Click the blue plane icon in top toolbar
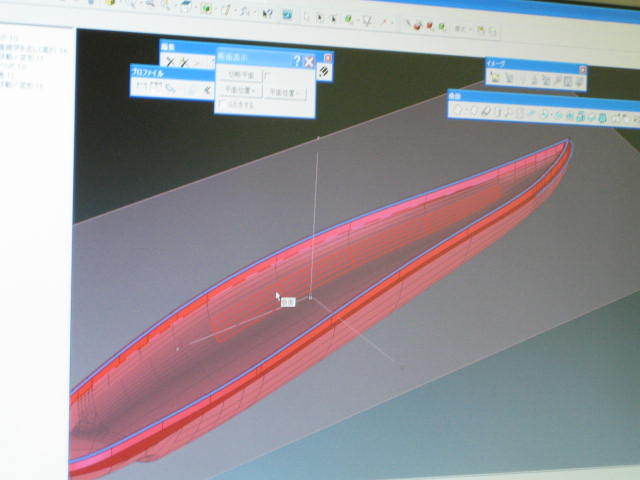640x480 pixels. tap(186, 4)
